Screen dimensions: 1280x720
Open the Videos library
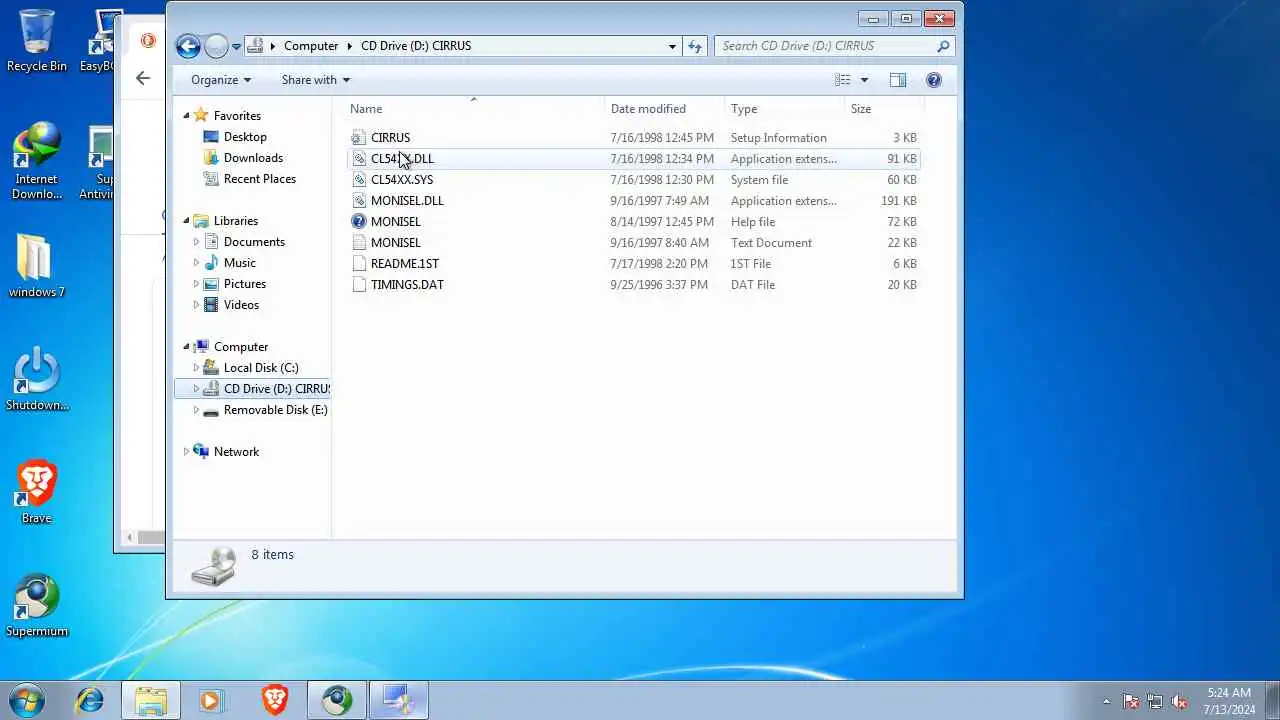point(241,305)
